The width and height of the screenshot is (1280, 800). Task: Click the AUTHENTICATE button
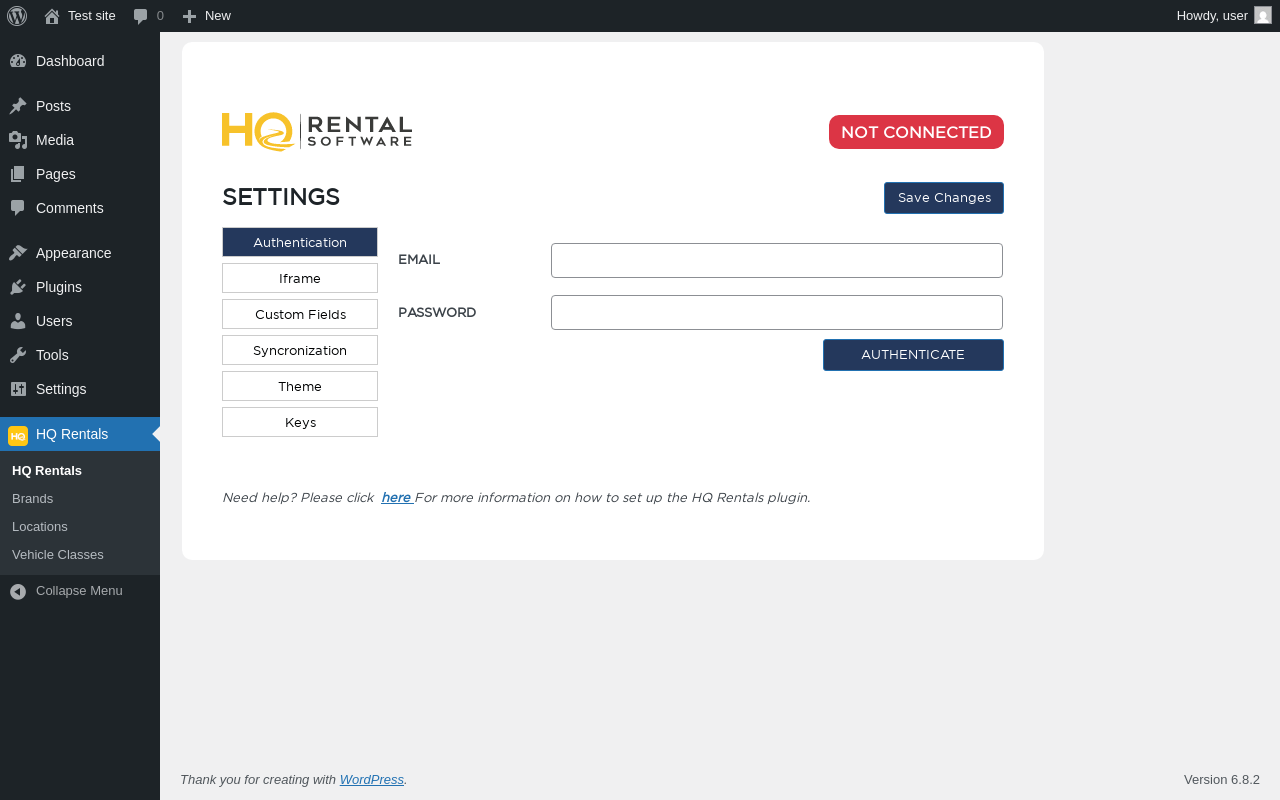(913, 355)
